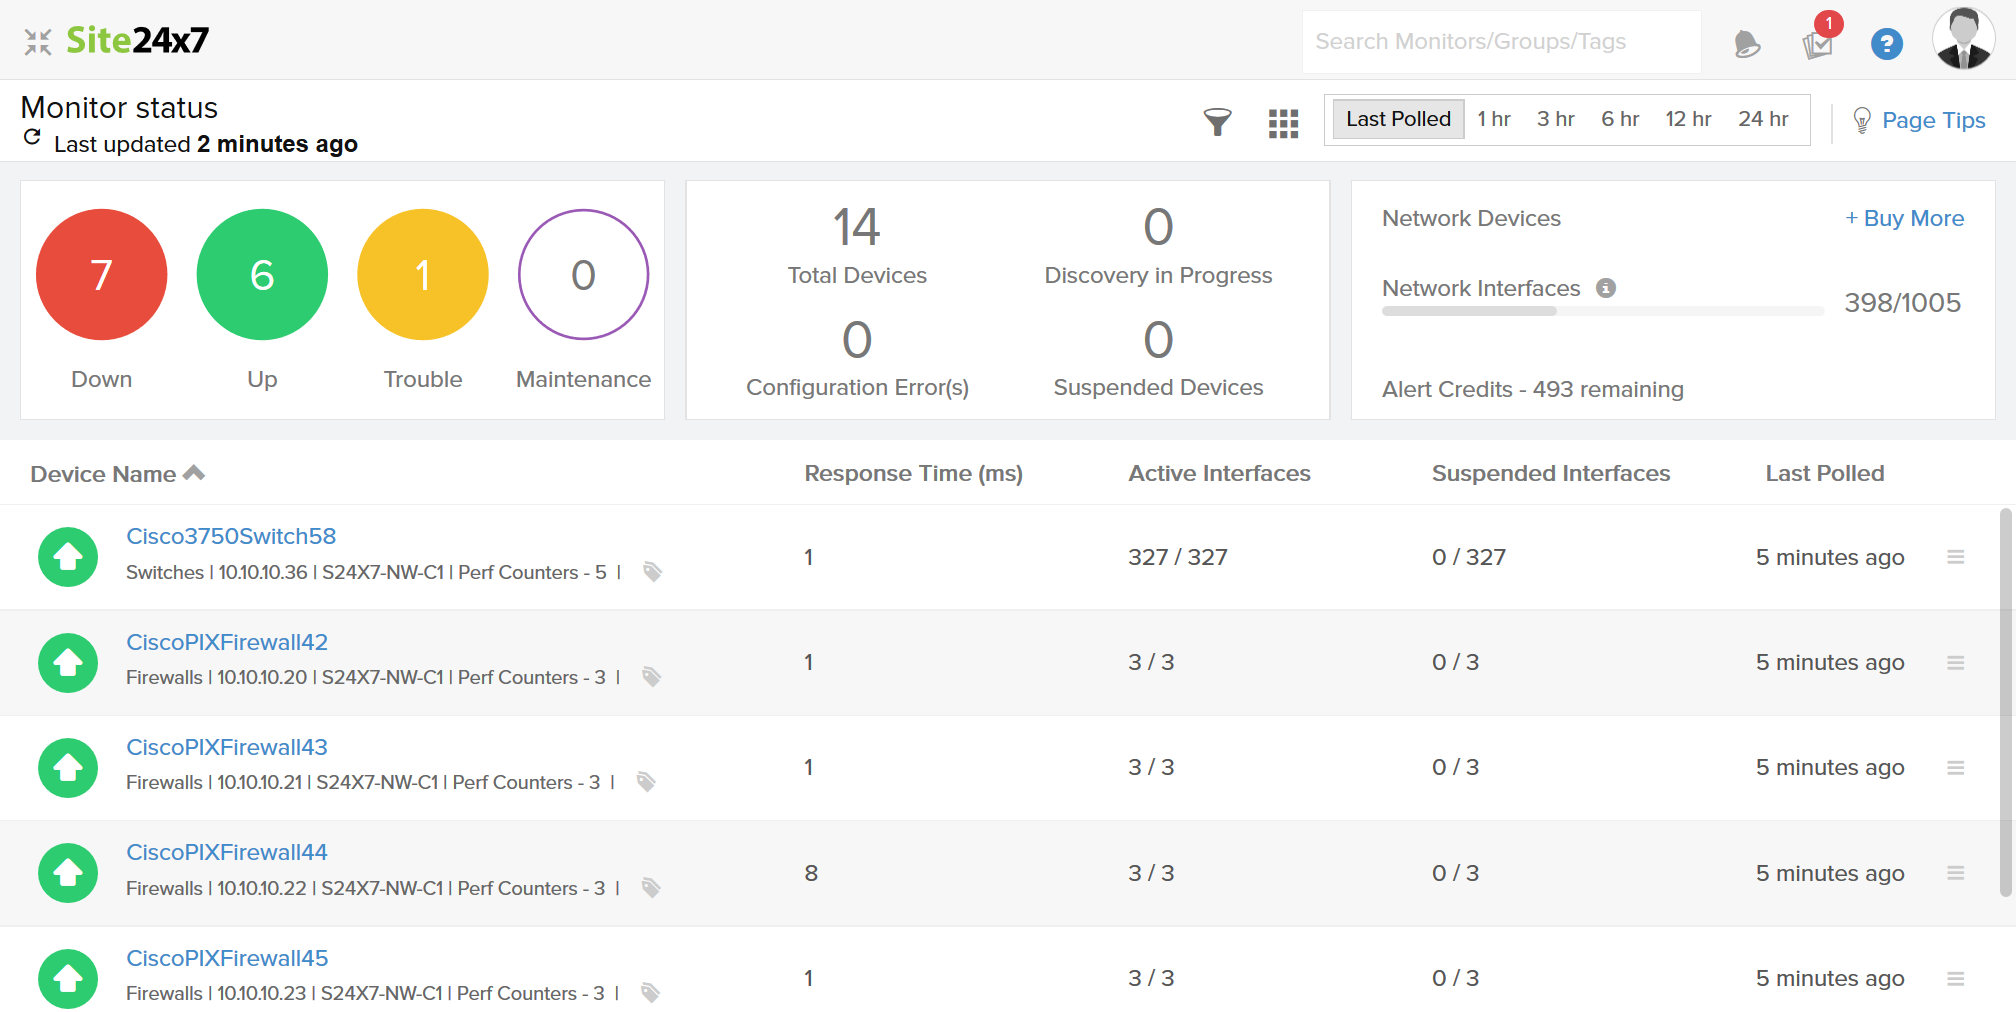
Task: Select the 1 hr time range tab
Action: click(x=1494, y=118)
